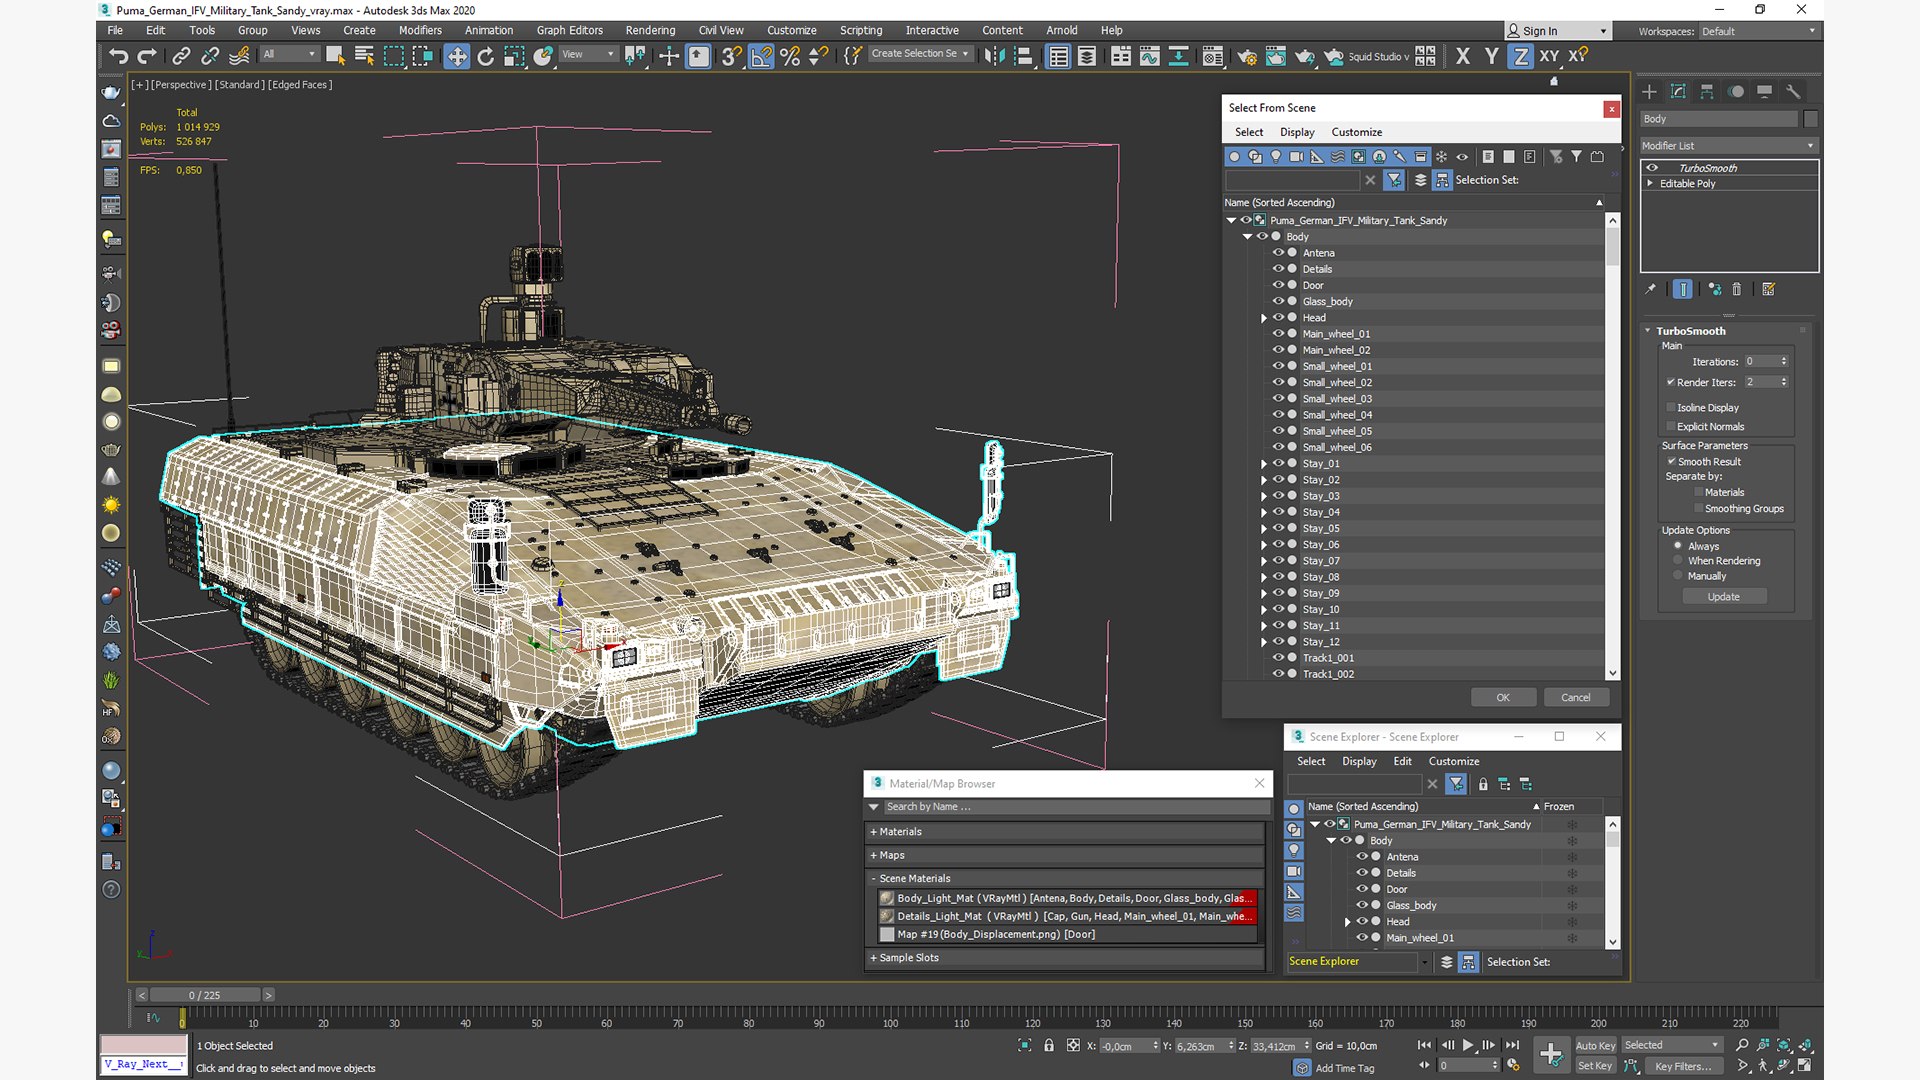
Task: Open Create Selection Set dropdown
Action: (919, 54)
